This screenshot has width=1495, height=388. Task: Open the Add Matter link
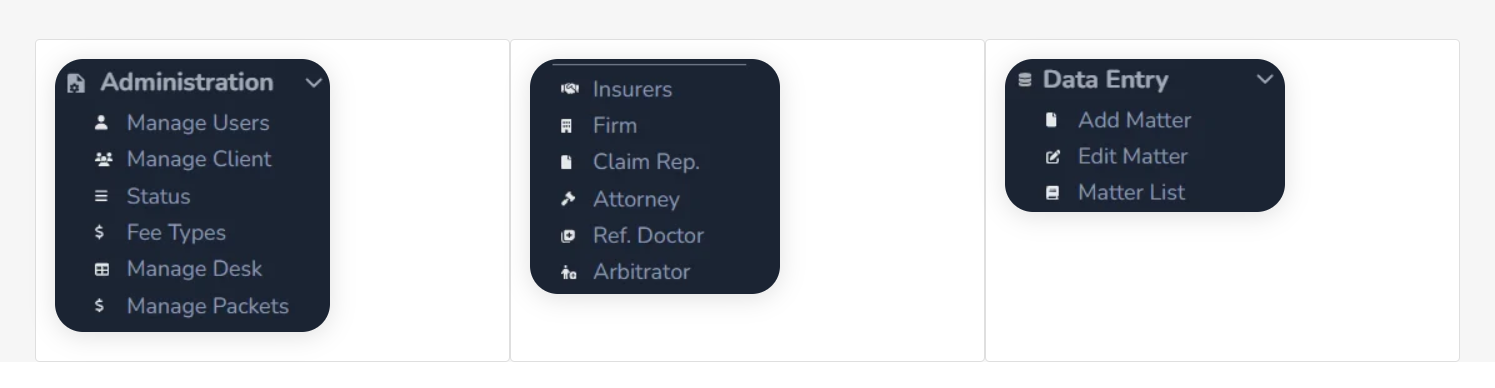point(1134,120)
